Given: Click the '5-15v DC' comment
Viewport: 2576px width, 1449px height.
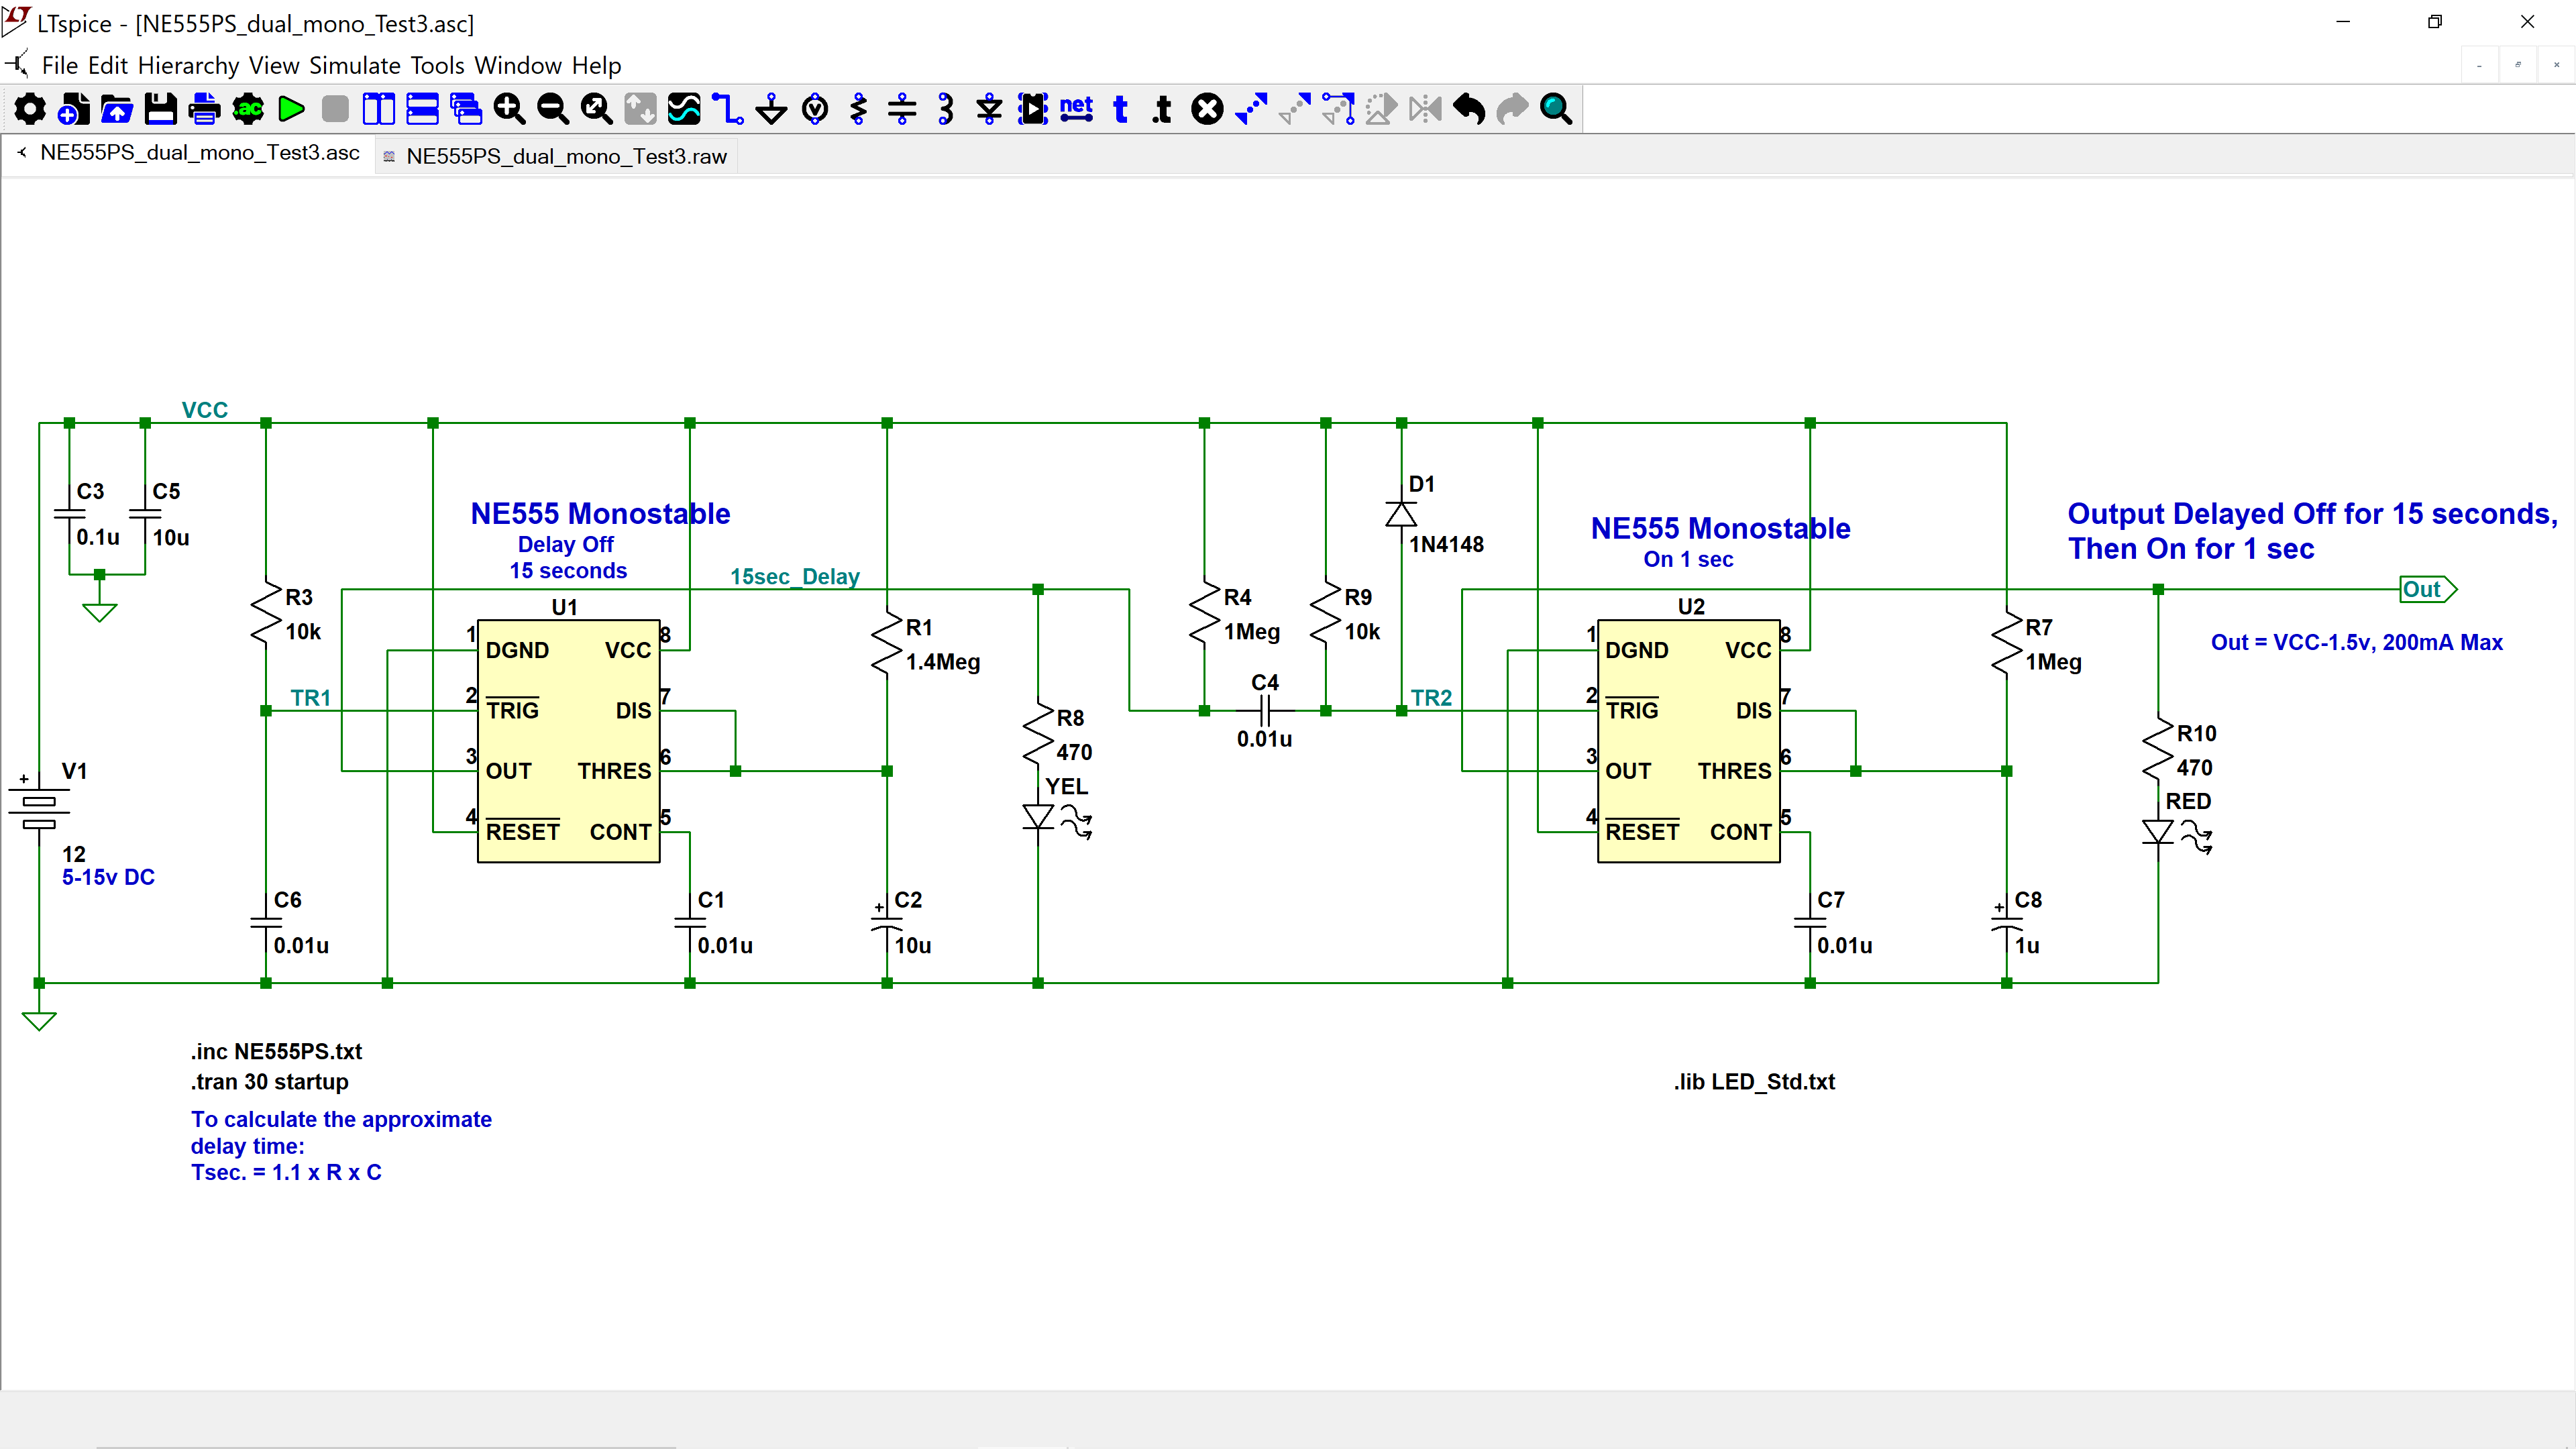Looking at the screenshot, I should (x=108, y=878).
